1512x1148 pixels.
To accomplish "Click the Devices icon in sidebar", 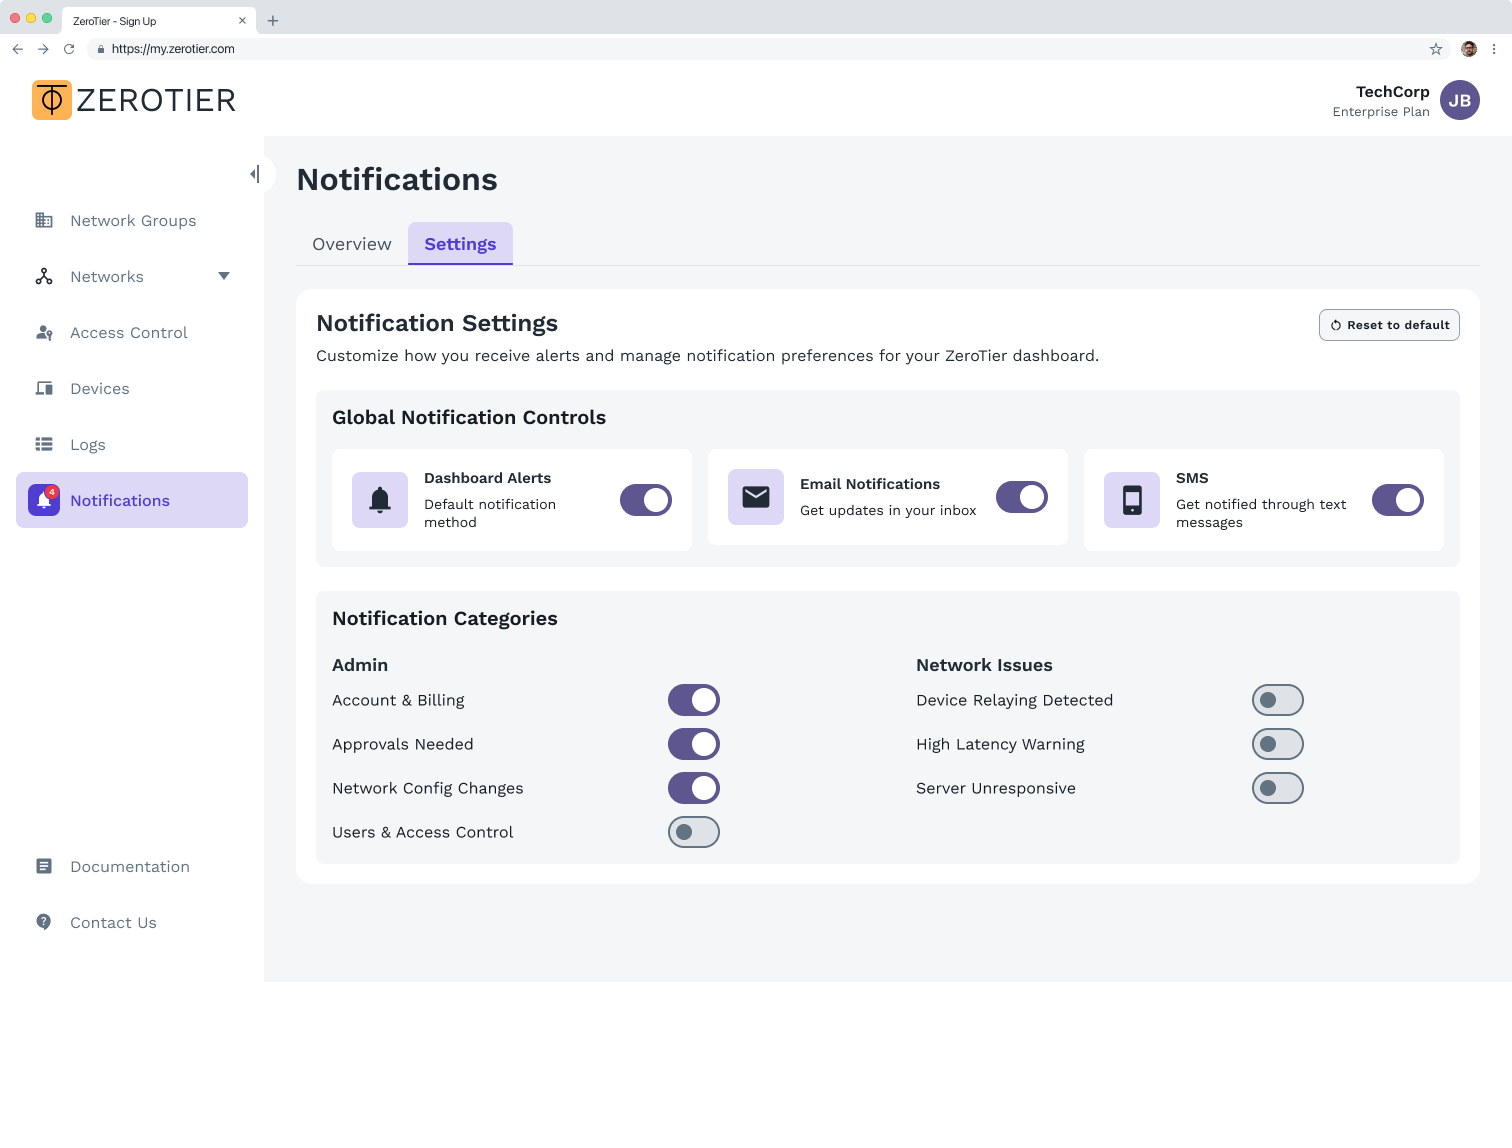I will 44,388.
